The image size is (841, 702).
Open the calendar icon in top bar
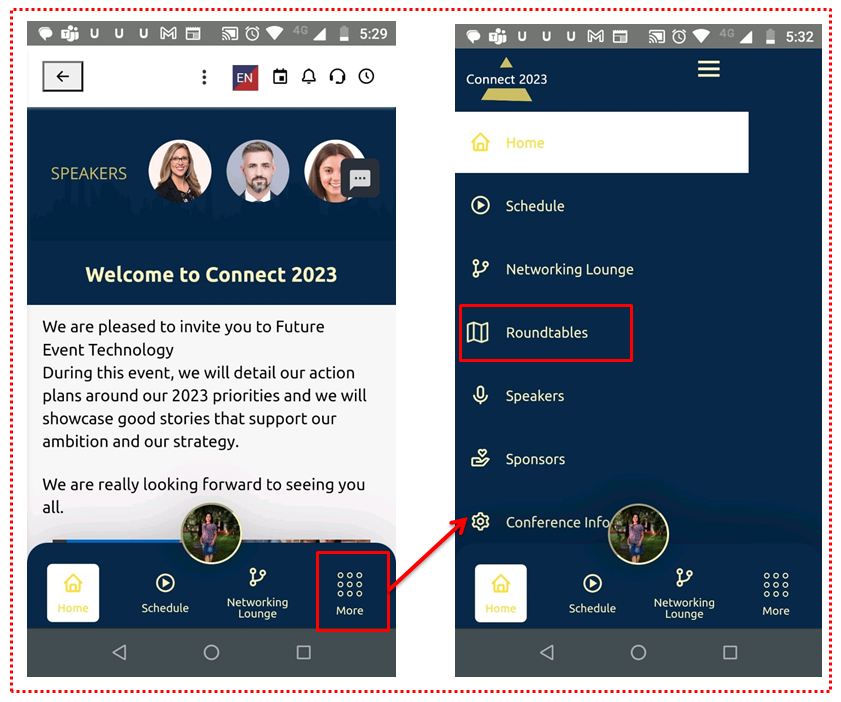coord(280,77)
